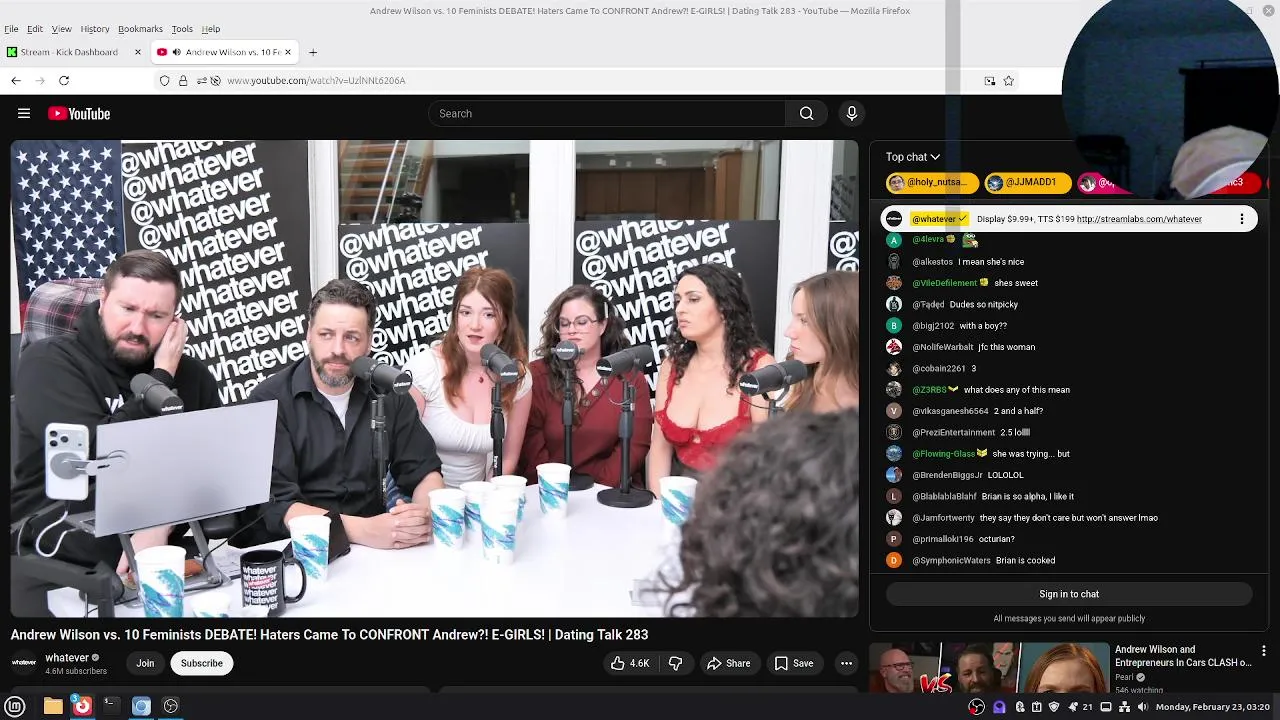
Task: Open the recommended video title 'Andrew Wilson and Entrepreneurs In Cars'
Action: tap(1183, 656)
